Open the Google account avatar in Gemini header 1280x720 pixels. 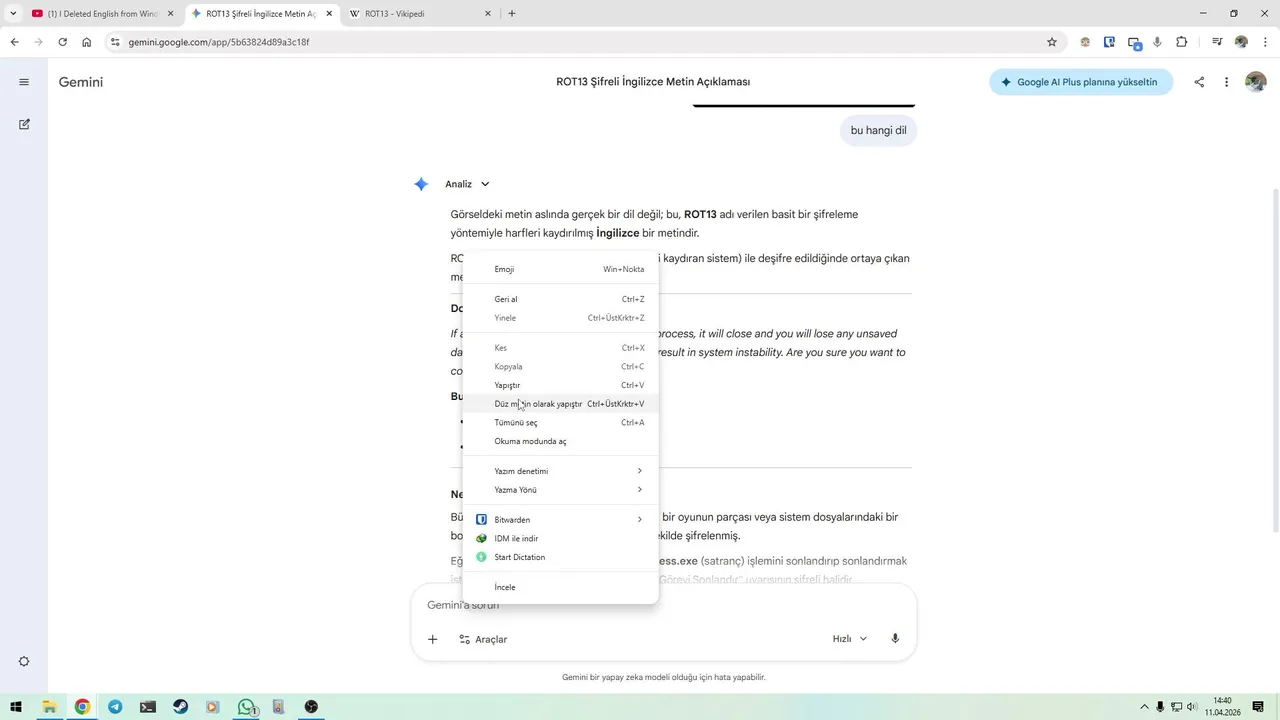point(1256,82)
